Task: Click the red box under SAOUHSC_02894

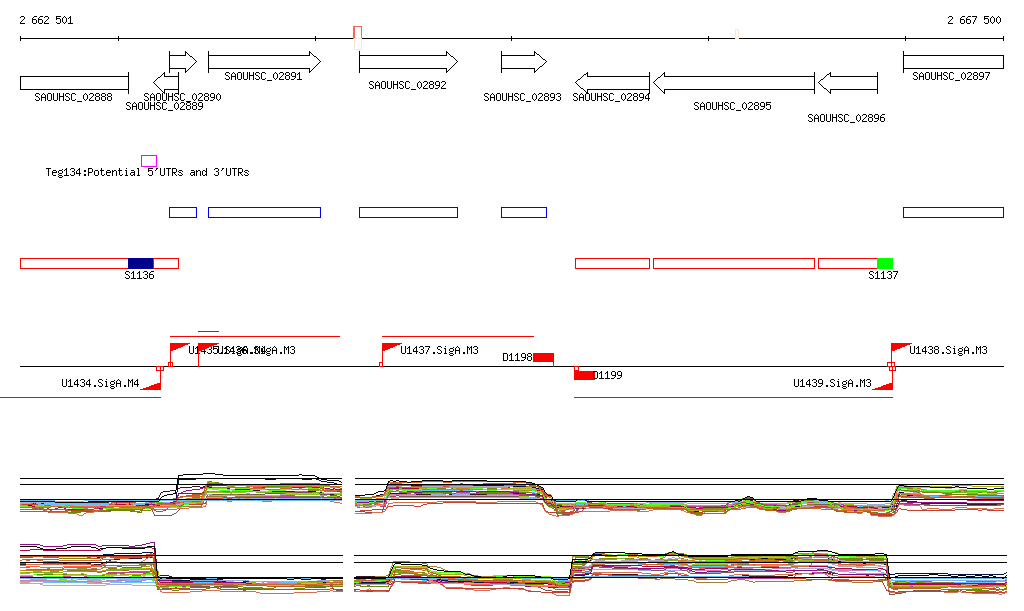Action: 613,263
